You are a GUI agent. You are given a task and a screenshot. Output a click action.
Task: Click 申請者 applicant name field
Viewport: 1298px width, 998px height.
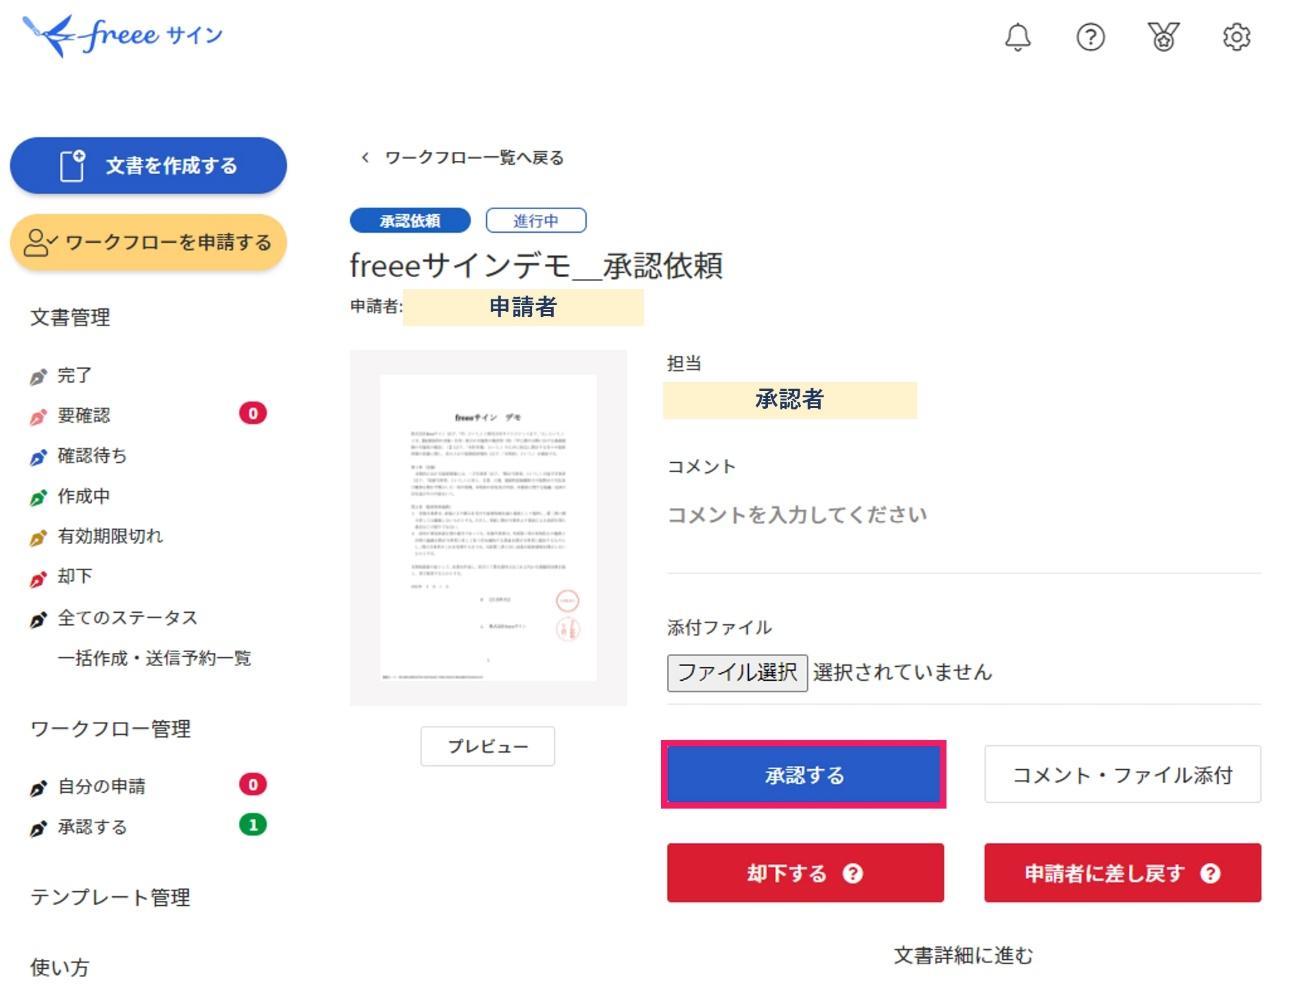(x=523, y=307)
